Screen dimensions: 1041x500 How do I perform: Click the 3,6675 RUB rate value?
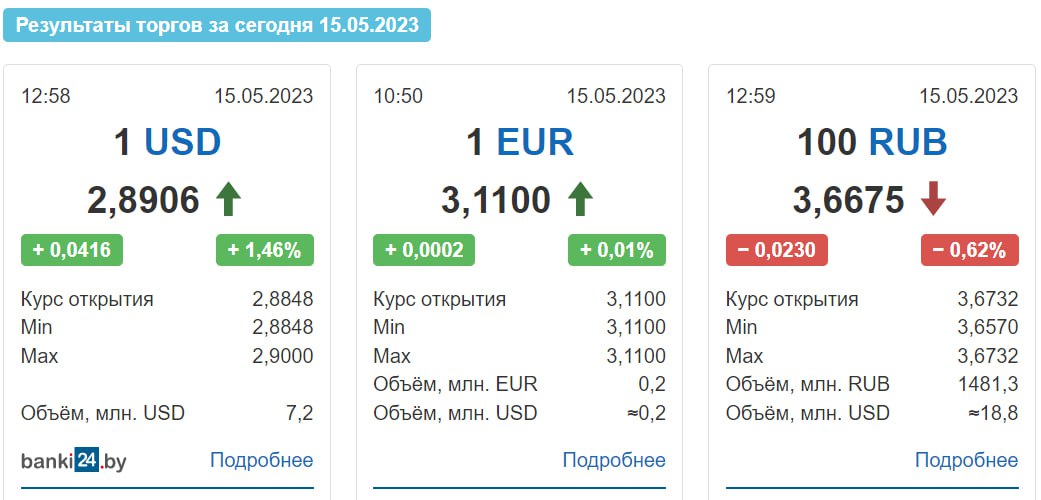click(848, 200)
